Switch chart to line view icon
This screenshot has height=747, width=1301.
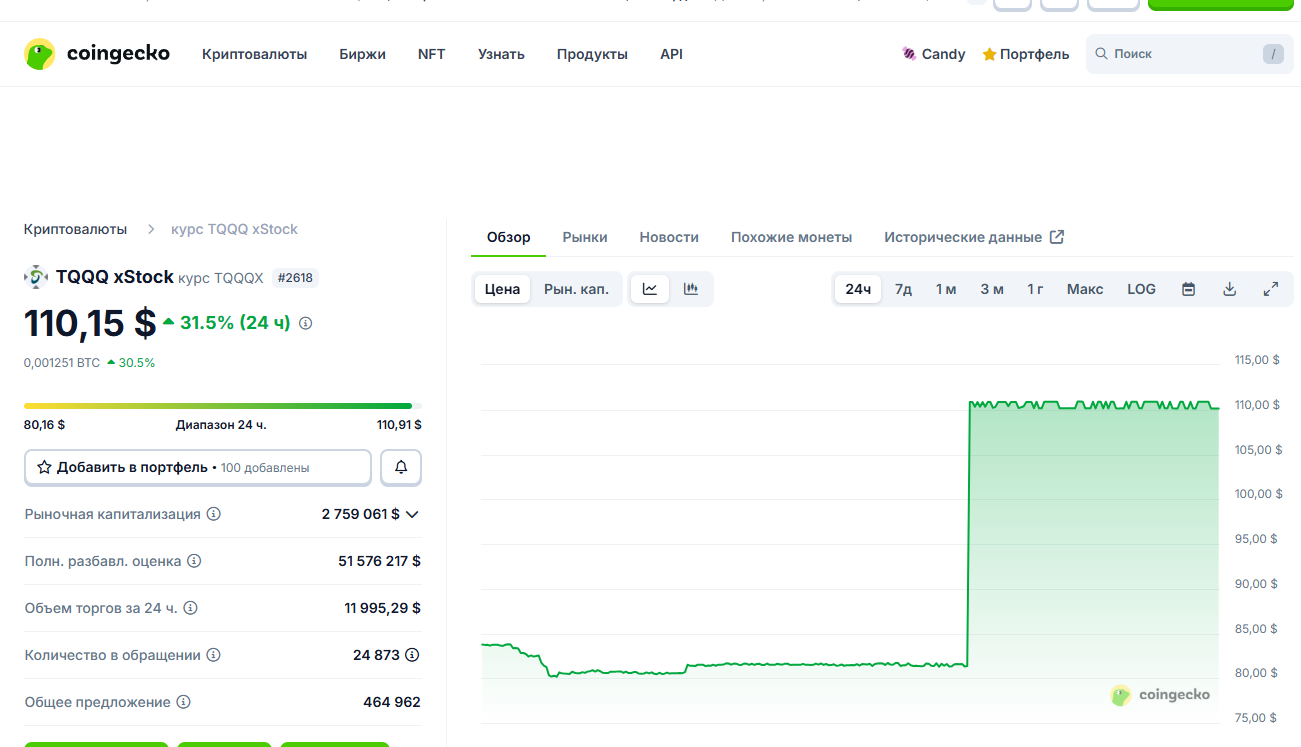point(650,289)
